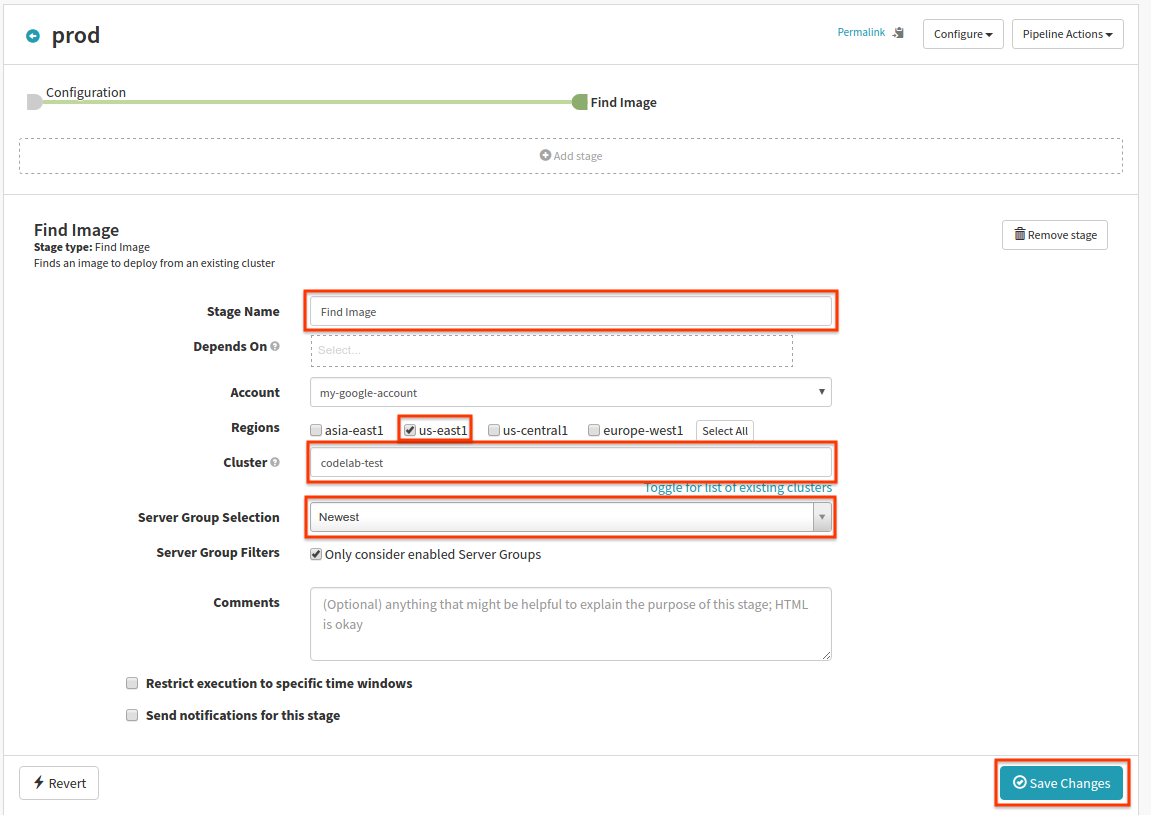
Task: Check the us-central1 region checkbox
Action: click(x=494, y=430)
